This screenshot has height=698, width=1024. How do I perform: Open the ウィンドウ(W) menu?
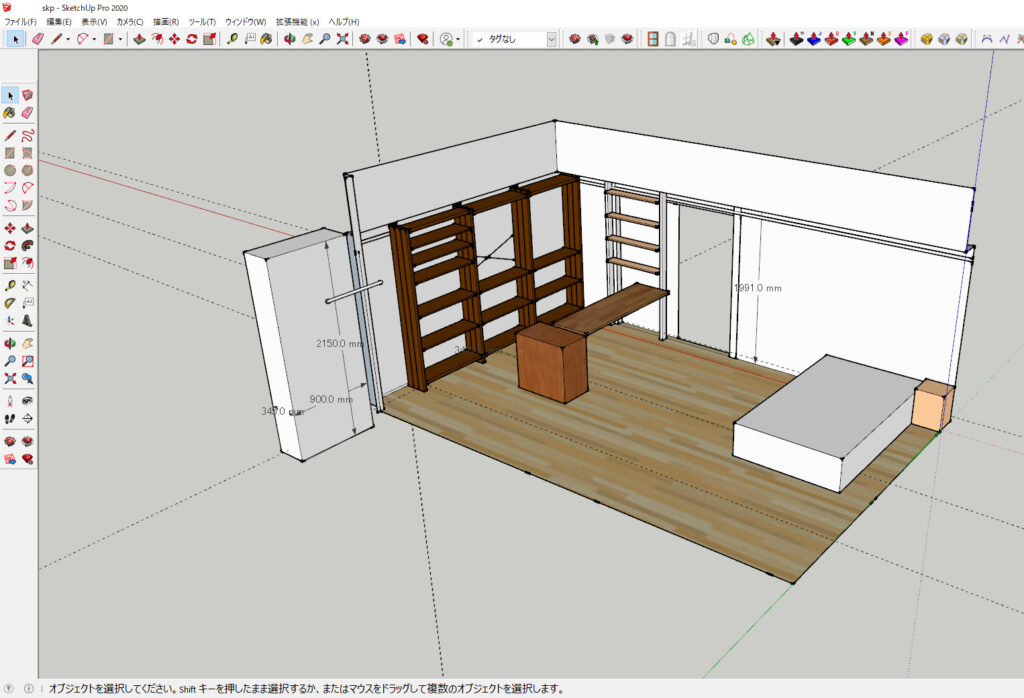point(245,21)
